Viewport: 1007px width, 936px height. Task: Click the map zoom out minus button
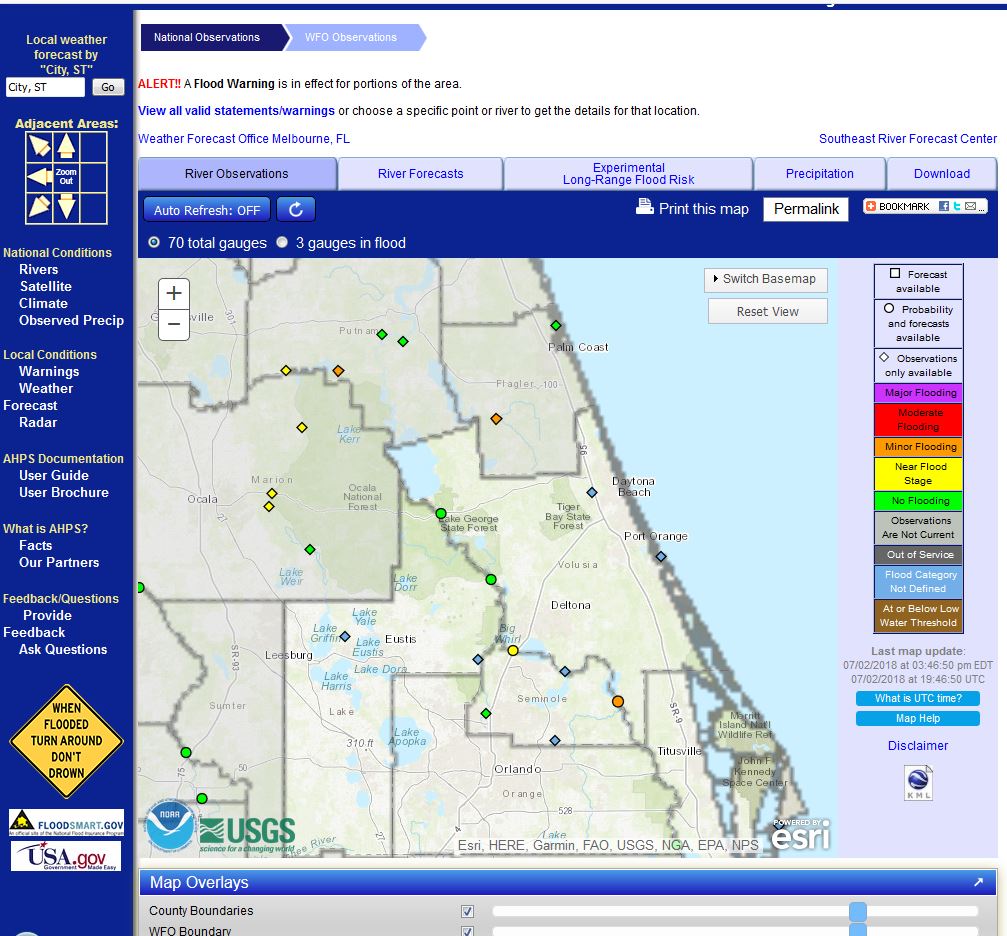click(174, 324)
